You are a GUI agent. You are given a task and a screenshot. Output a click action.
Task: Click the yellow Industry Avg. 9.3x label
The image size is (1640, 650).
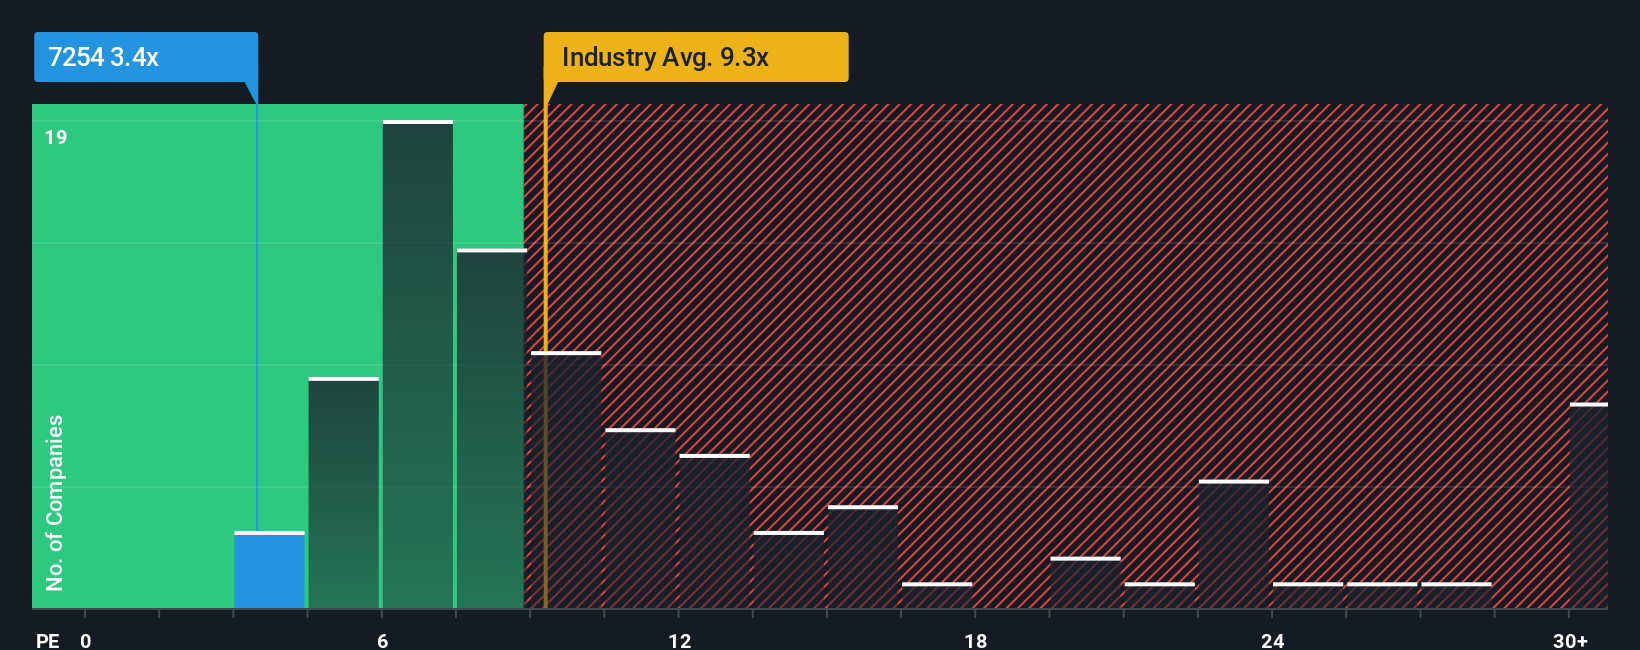(696, 57)
